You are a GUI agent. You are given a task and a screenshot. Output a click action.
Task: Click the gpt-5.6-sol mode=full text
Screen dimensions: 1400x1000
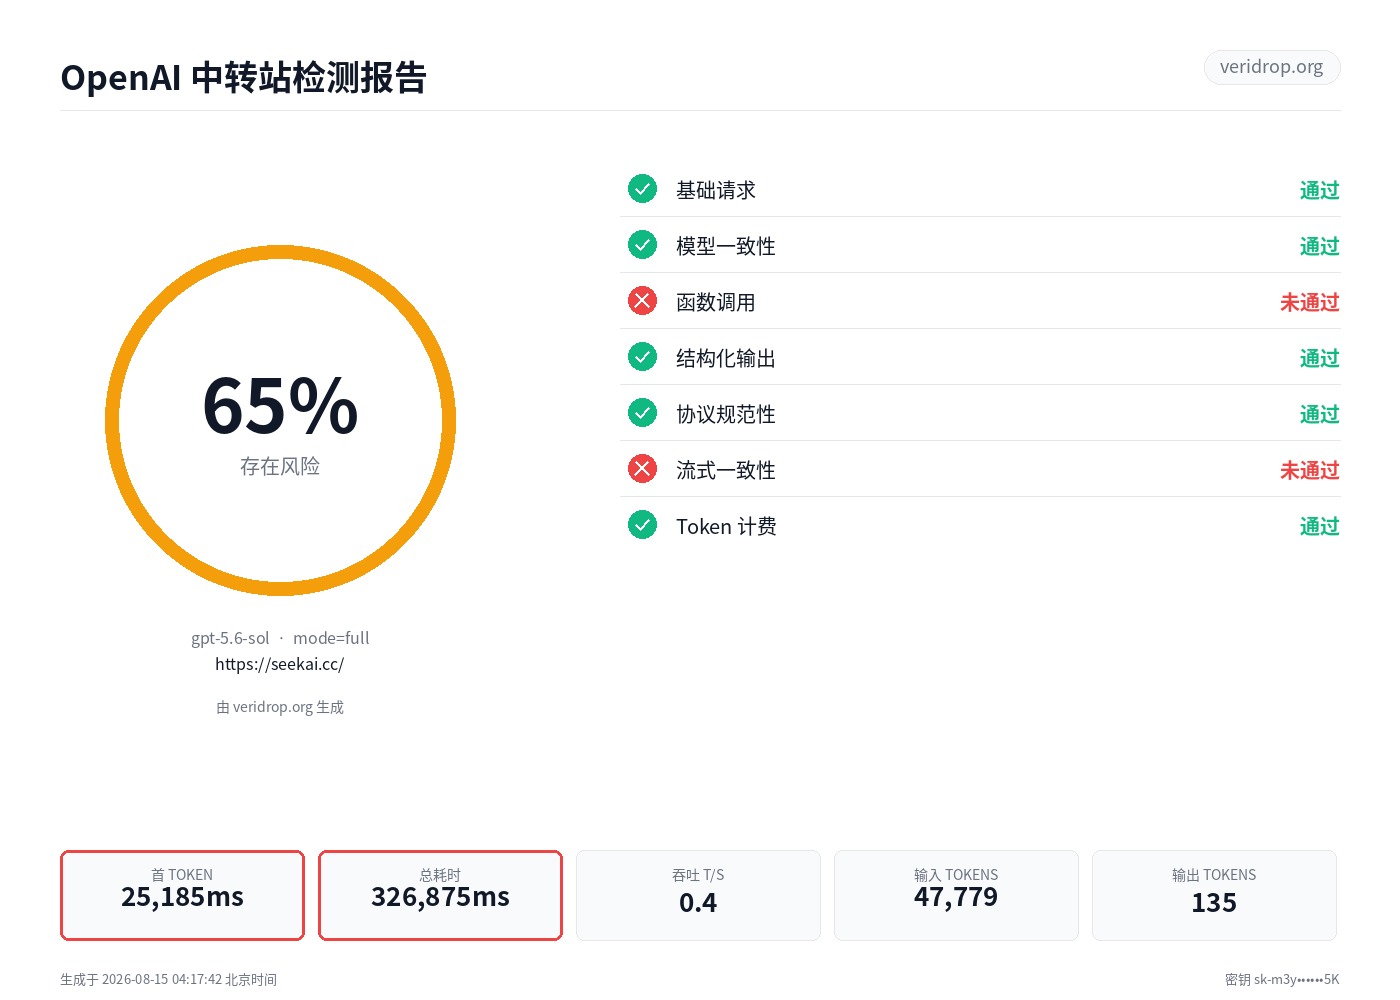[x=280, y=638]
